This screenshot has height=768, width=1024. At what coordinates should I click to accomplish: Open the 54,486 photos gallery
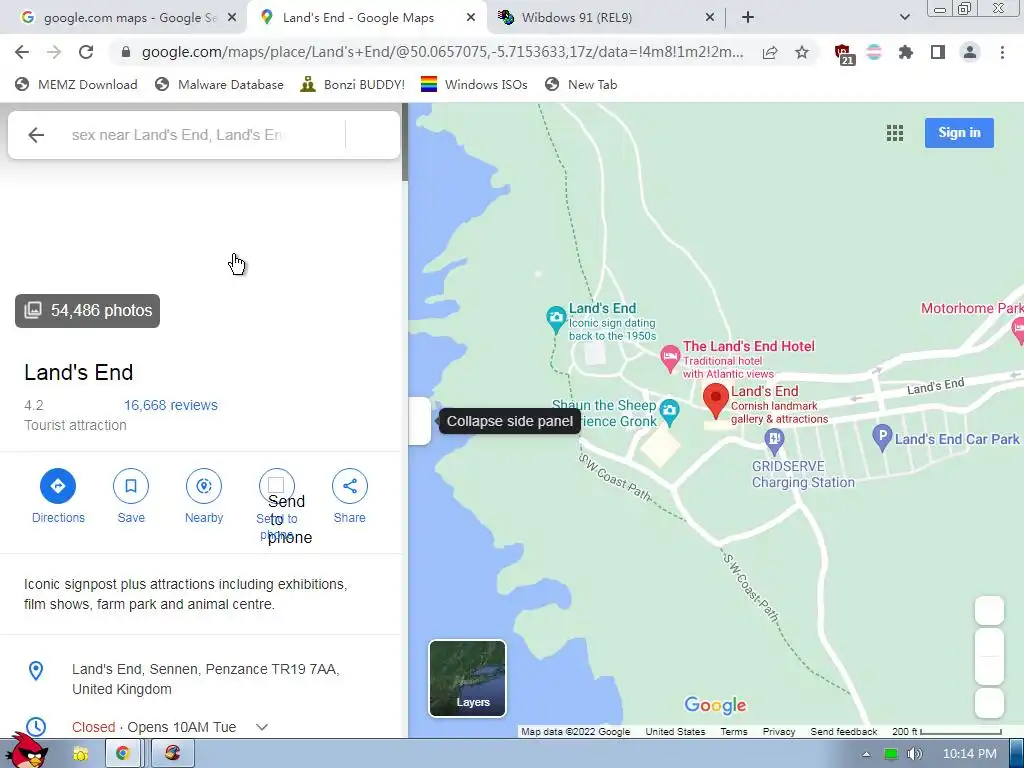point(88,311)
